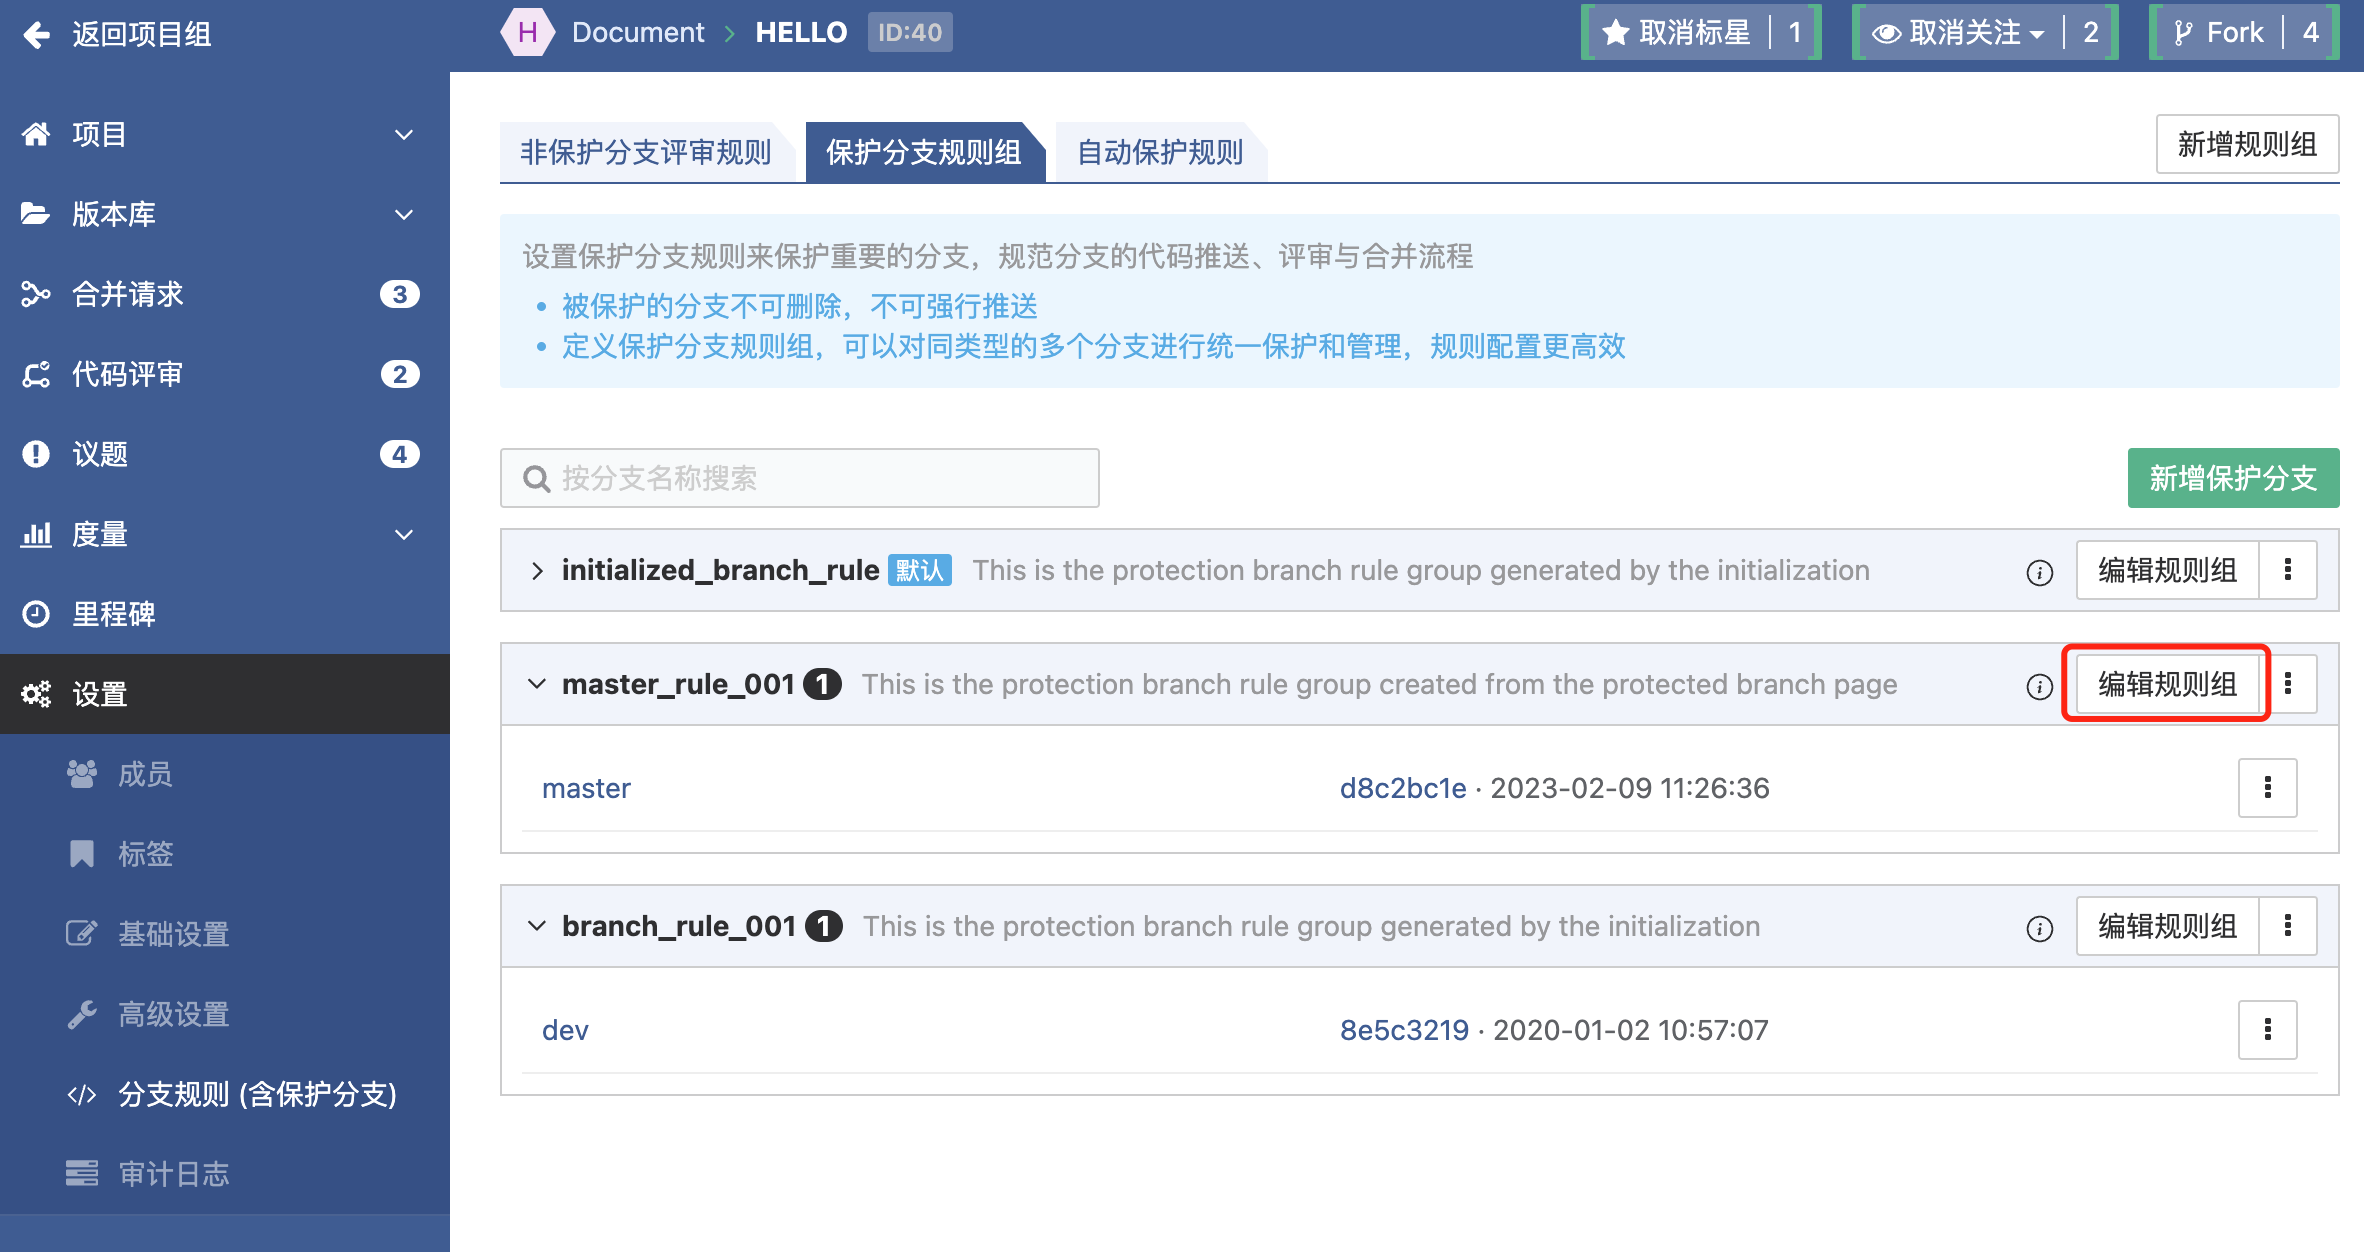Open three-dot menu for dev branch row

(x=2267, y=1030)
